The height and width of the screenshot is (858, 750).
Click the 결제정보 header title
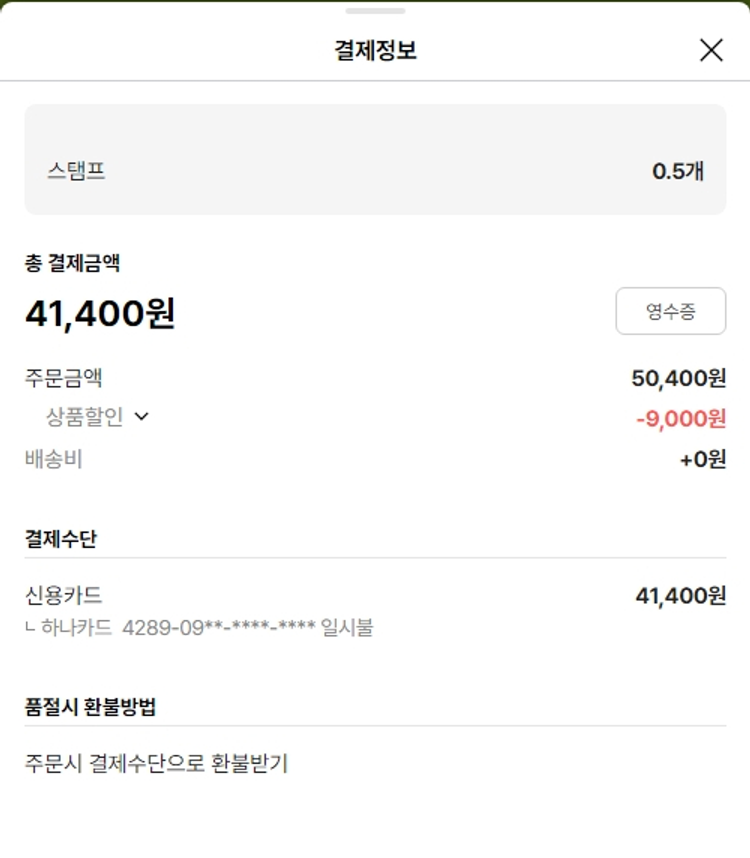click(375, 50)
